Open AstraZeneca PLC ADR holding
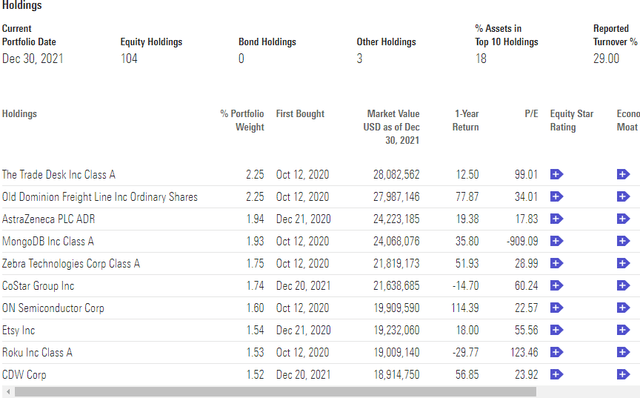Viewport: 640px width, 398px height. tap(49, 219)
